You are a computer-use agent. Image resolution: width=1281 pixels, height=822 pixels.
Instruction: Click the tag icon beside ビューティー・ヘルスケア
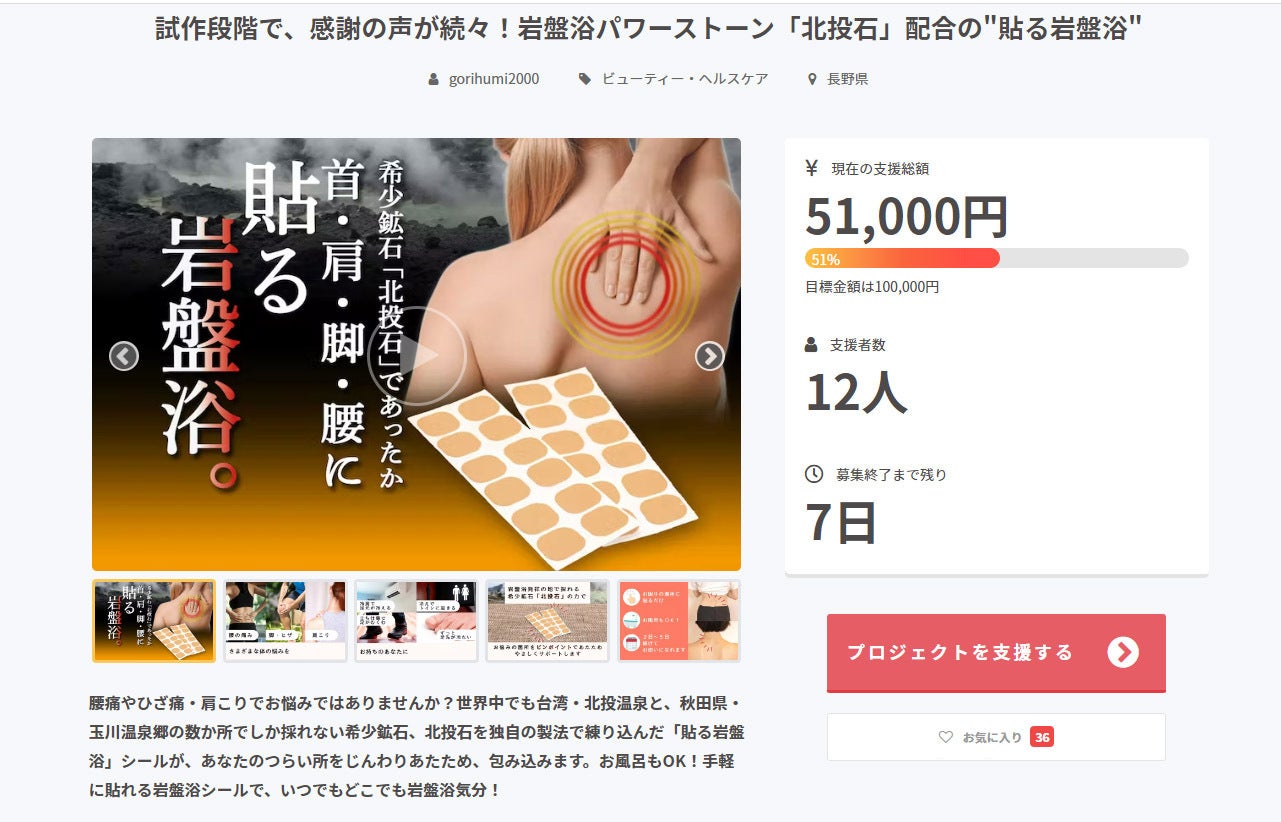(x=585, y=79)
